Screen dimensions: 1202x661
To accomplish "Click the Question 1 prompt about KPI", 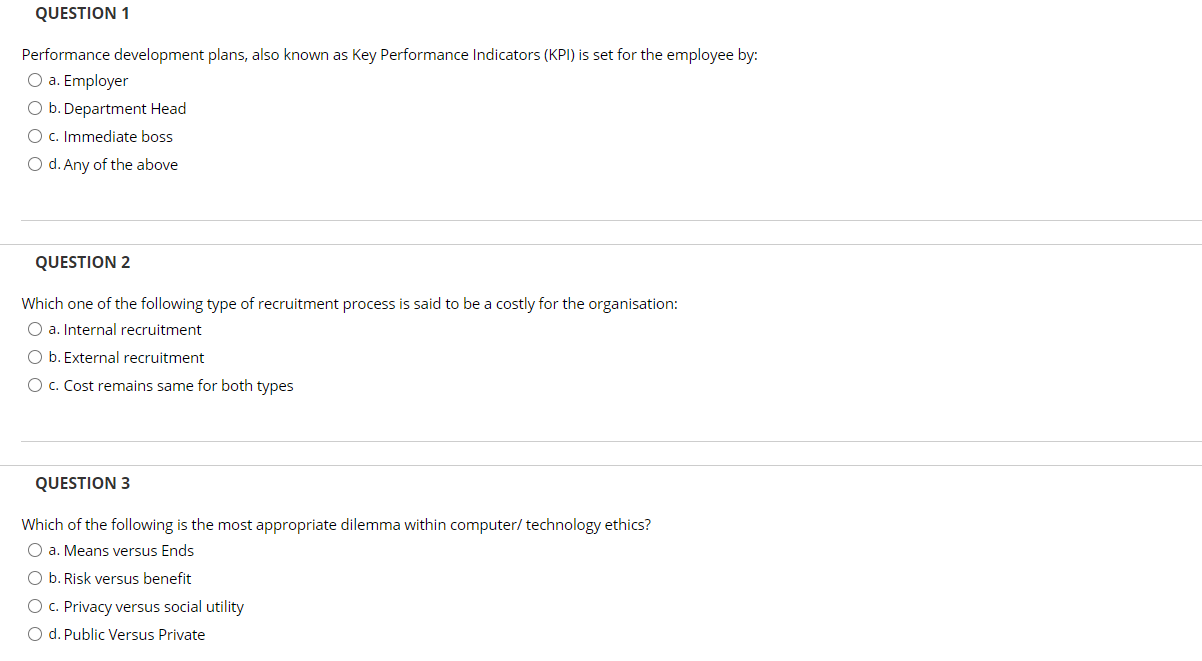I will (x=389, y=54).
